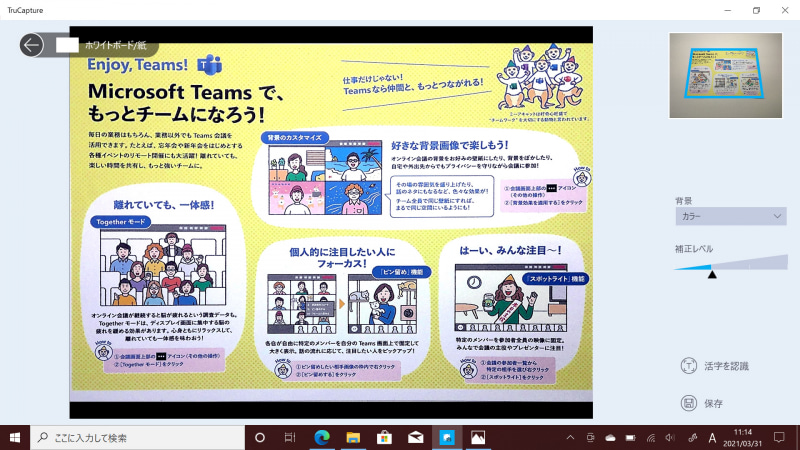Open the OneDrive cloud tray icon

[x=610, y=438]
